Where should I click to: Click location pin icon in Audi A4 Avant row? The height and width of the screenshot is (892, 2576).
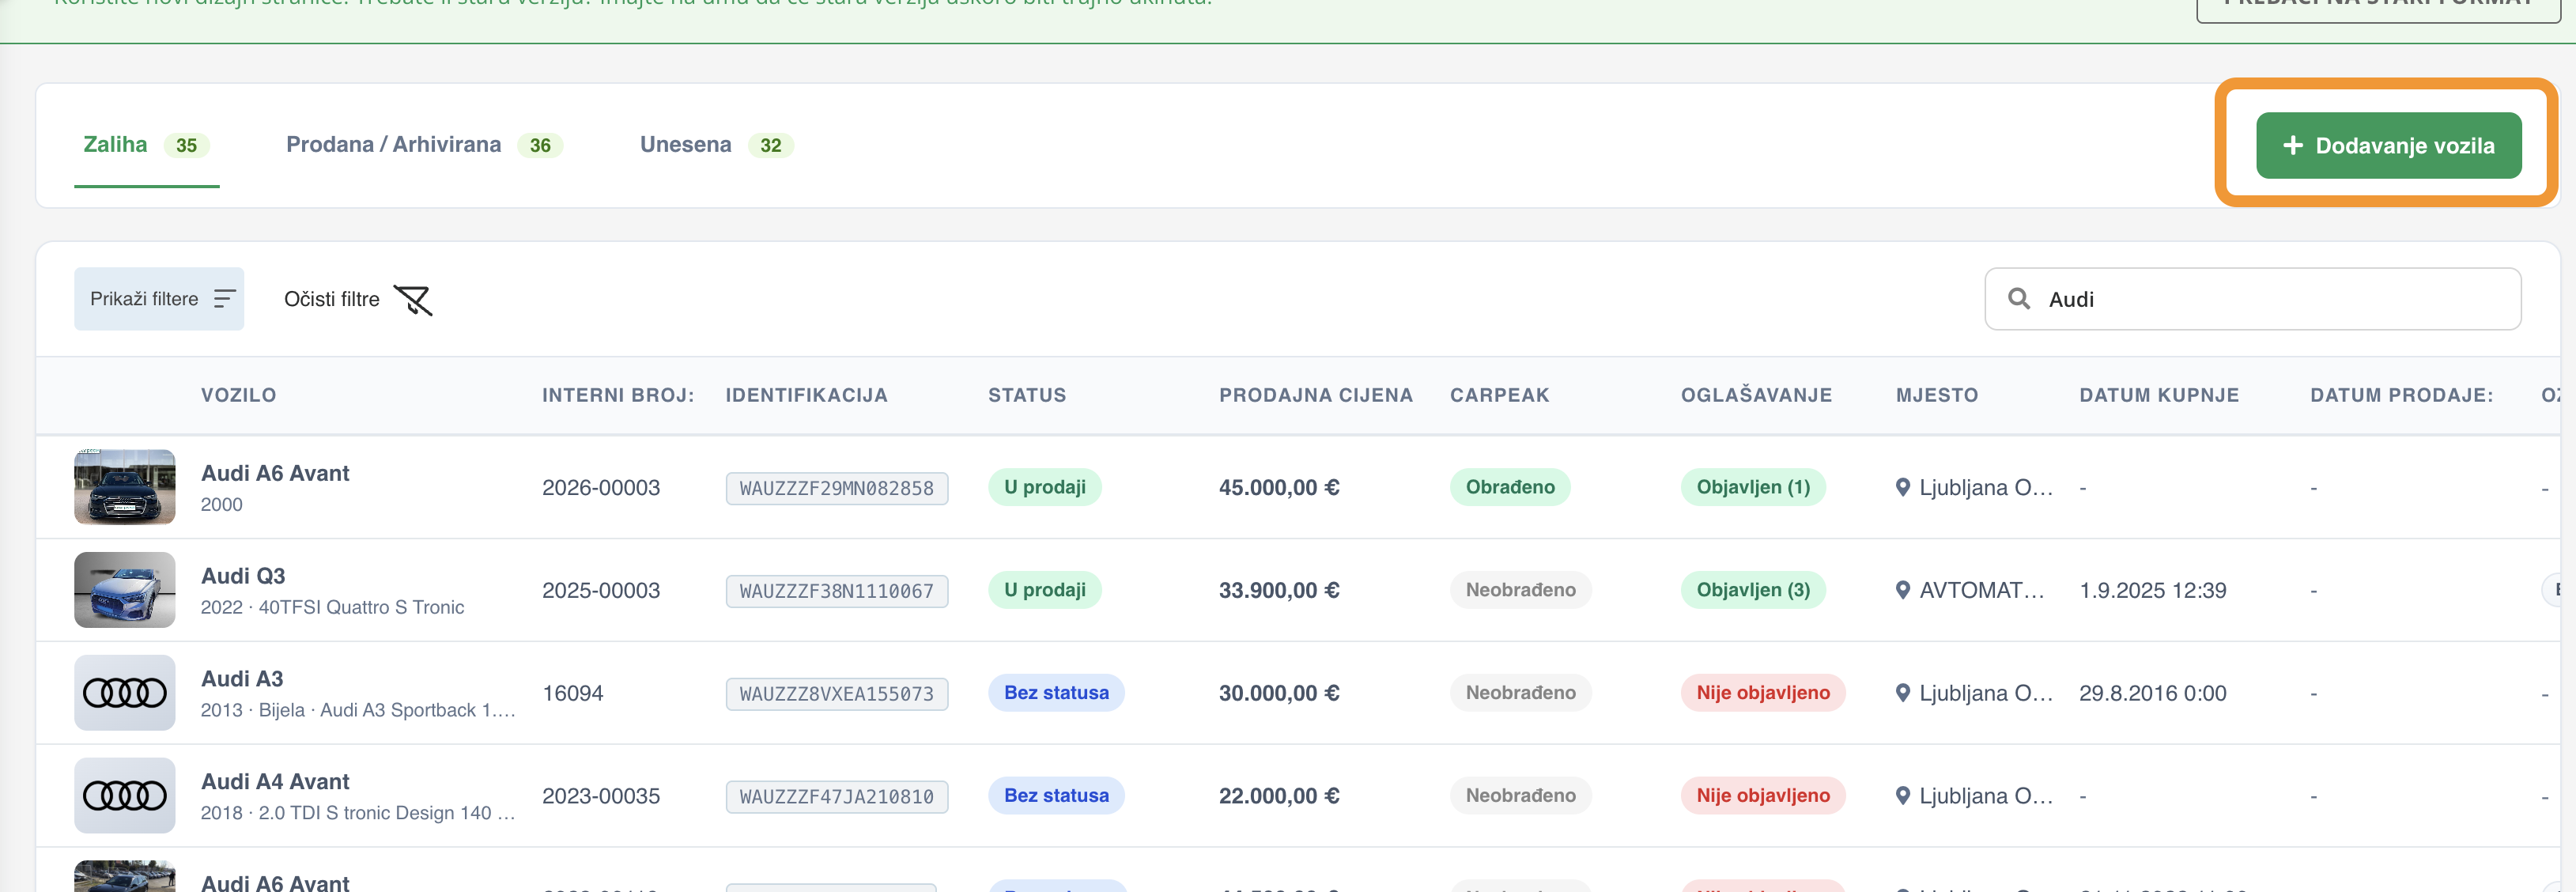1903,797
